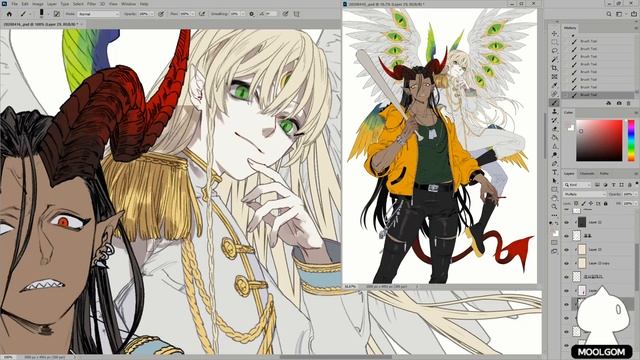Open layer blend mode Multiply dropdown
The image size is (640, 360).
click(584, 194)
